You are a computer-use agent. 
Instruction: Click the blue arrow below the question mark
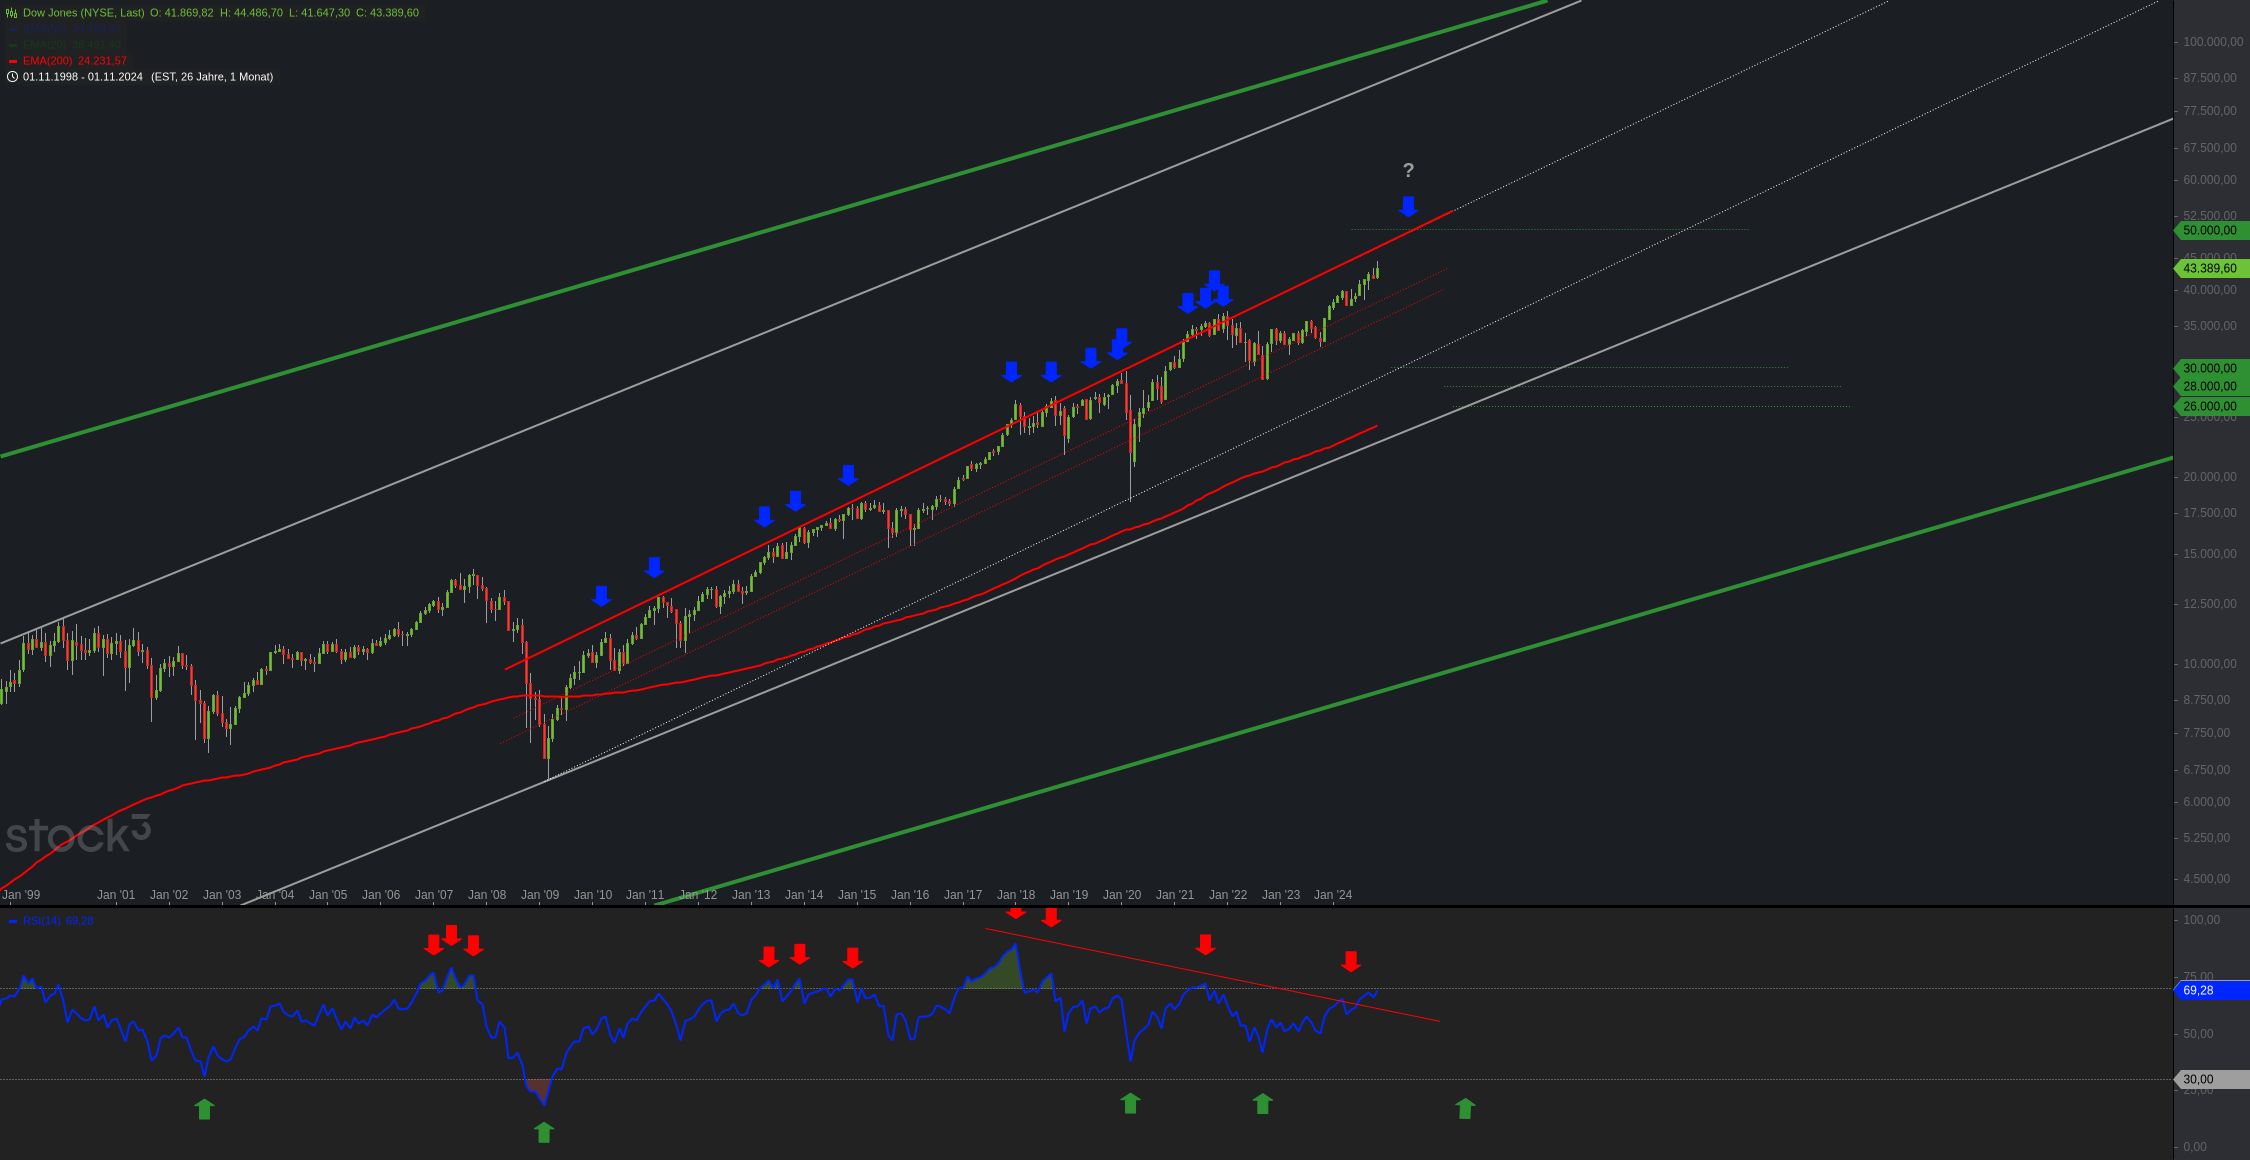coord(1408,206)
